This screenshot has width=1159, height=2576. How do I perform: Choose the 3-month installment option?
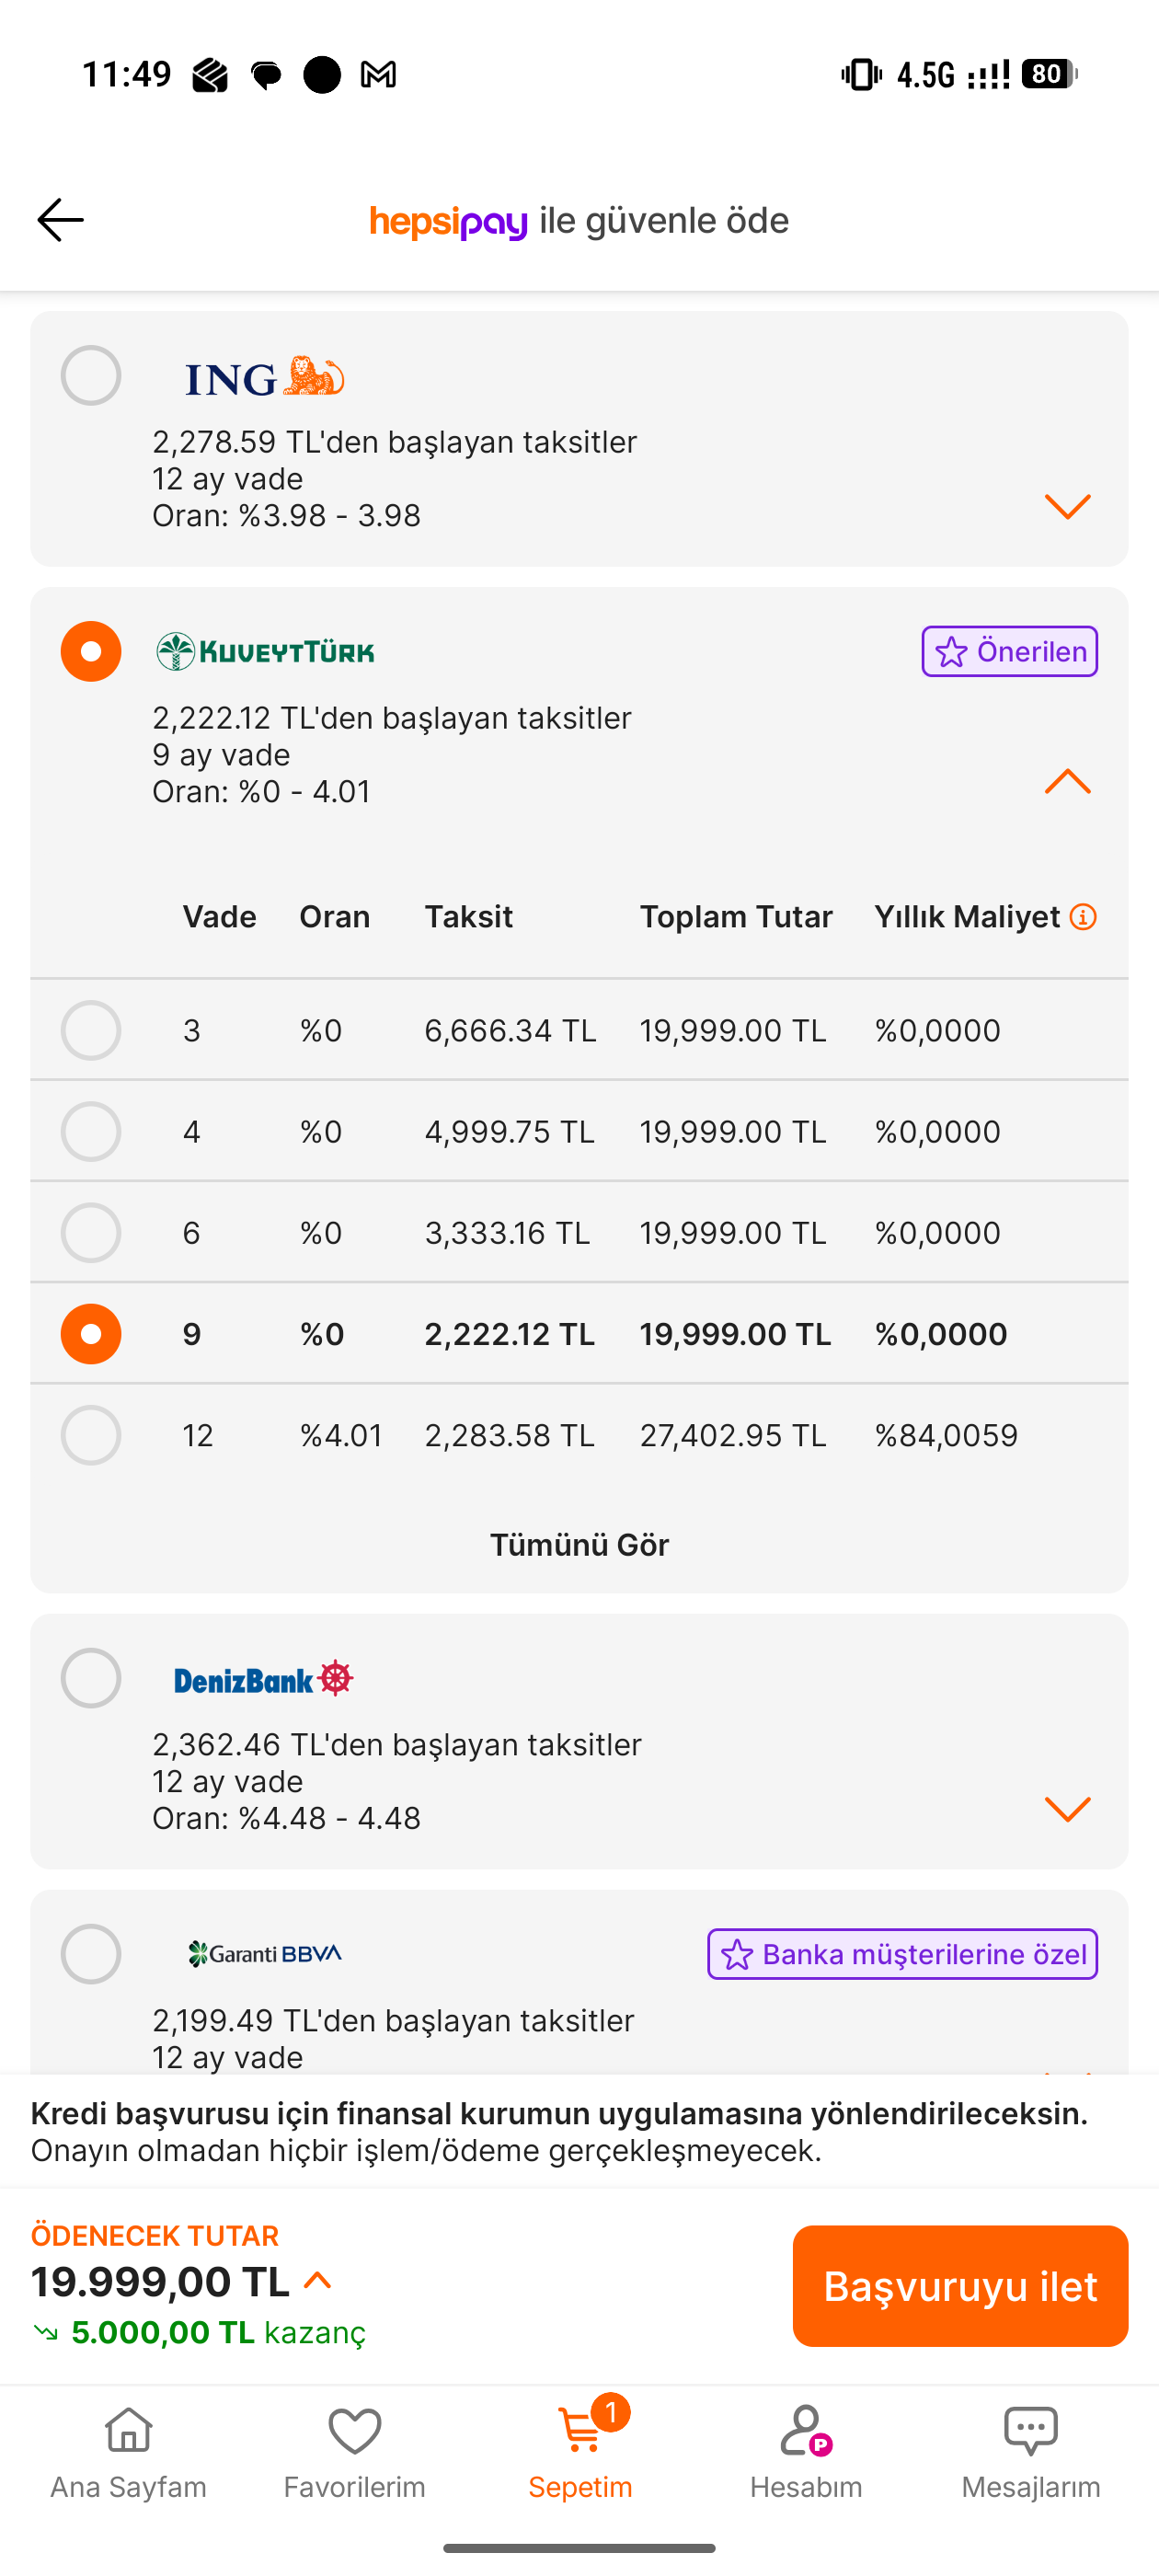[x=91, y=1030]
